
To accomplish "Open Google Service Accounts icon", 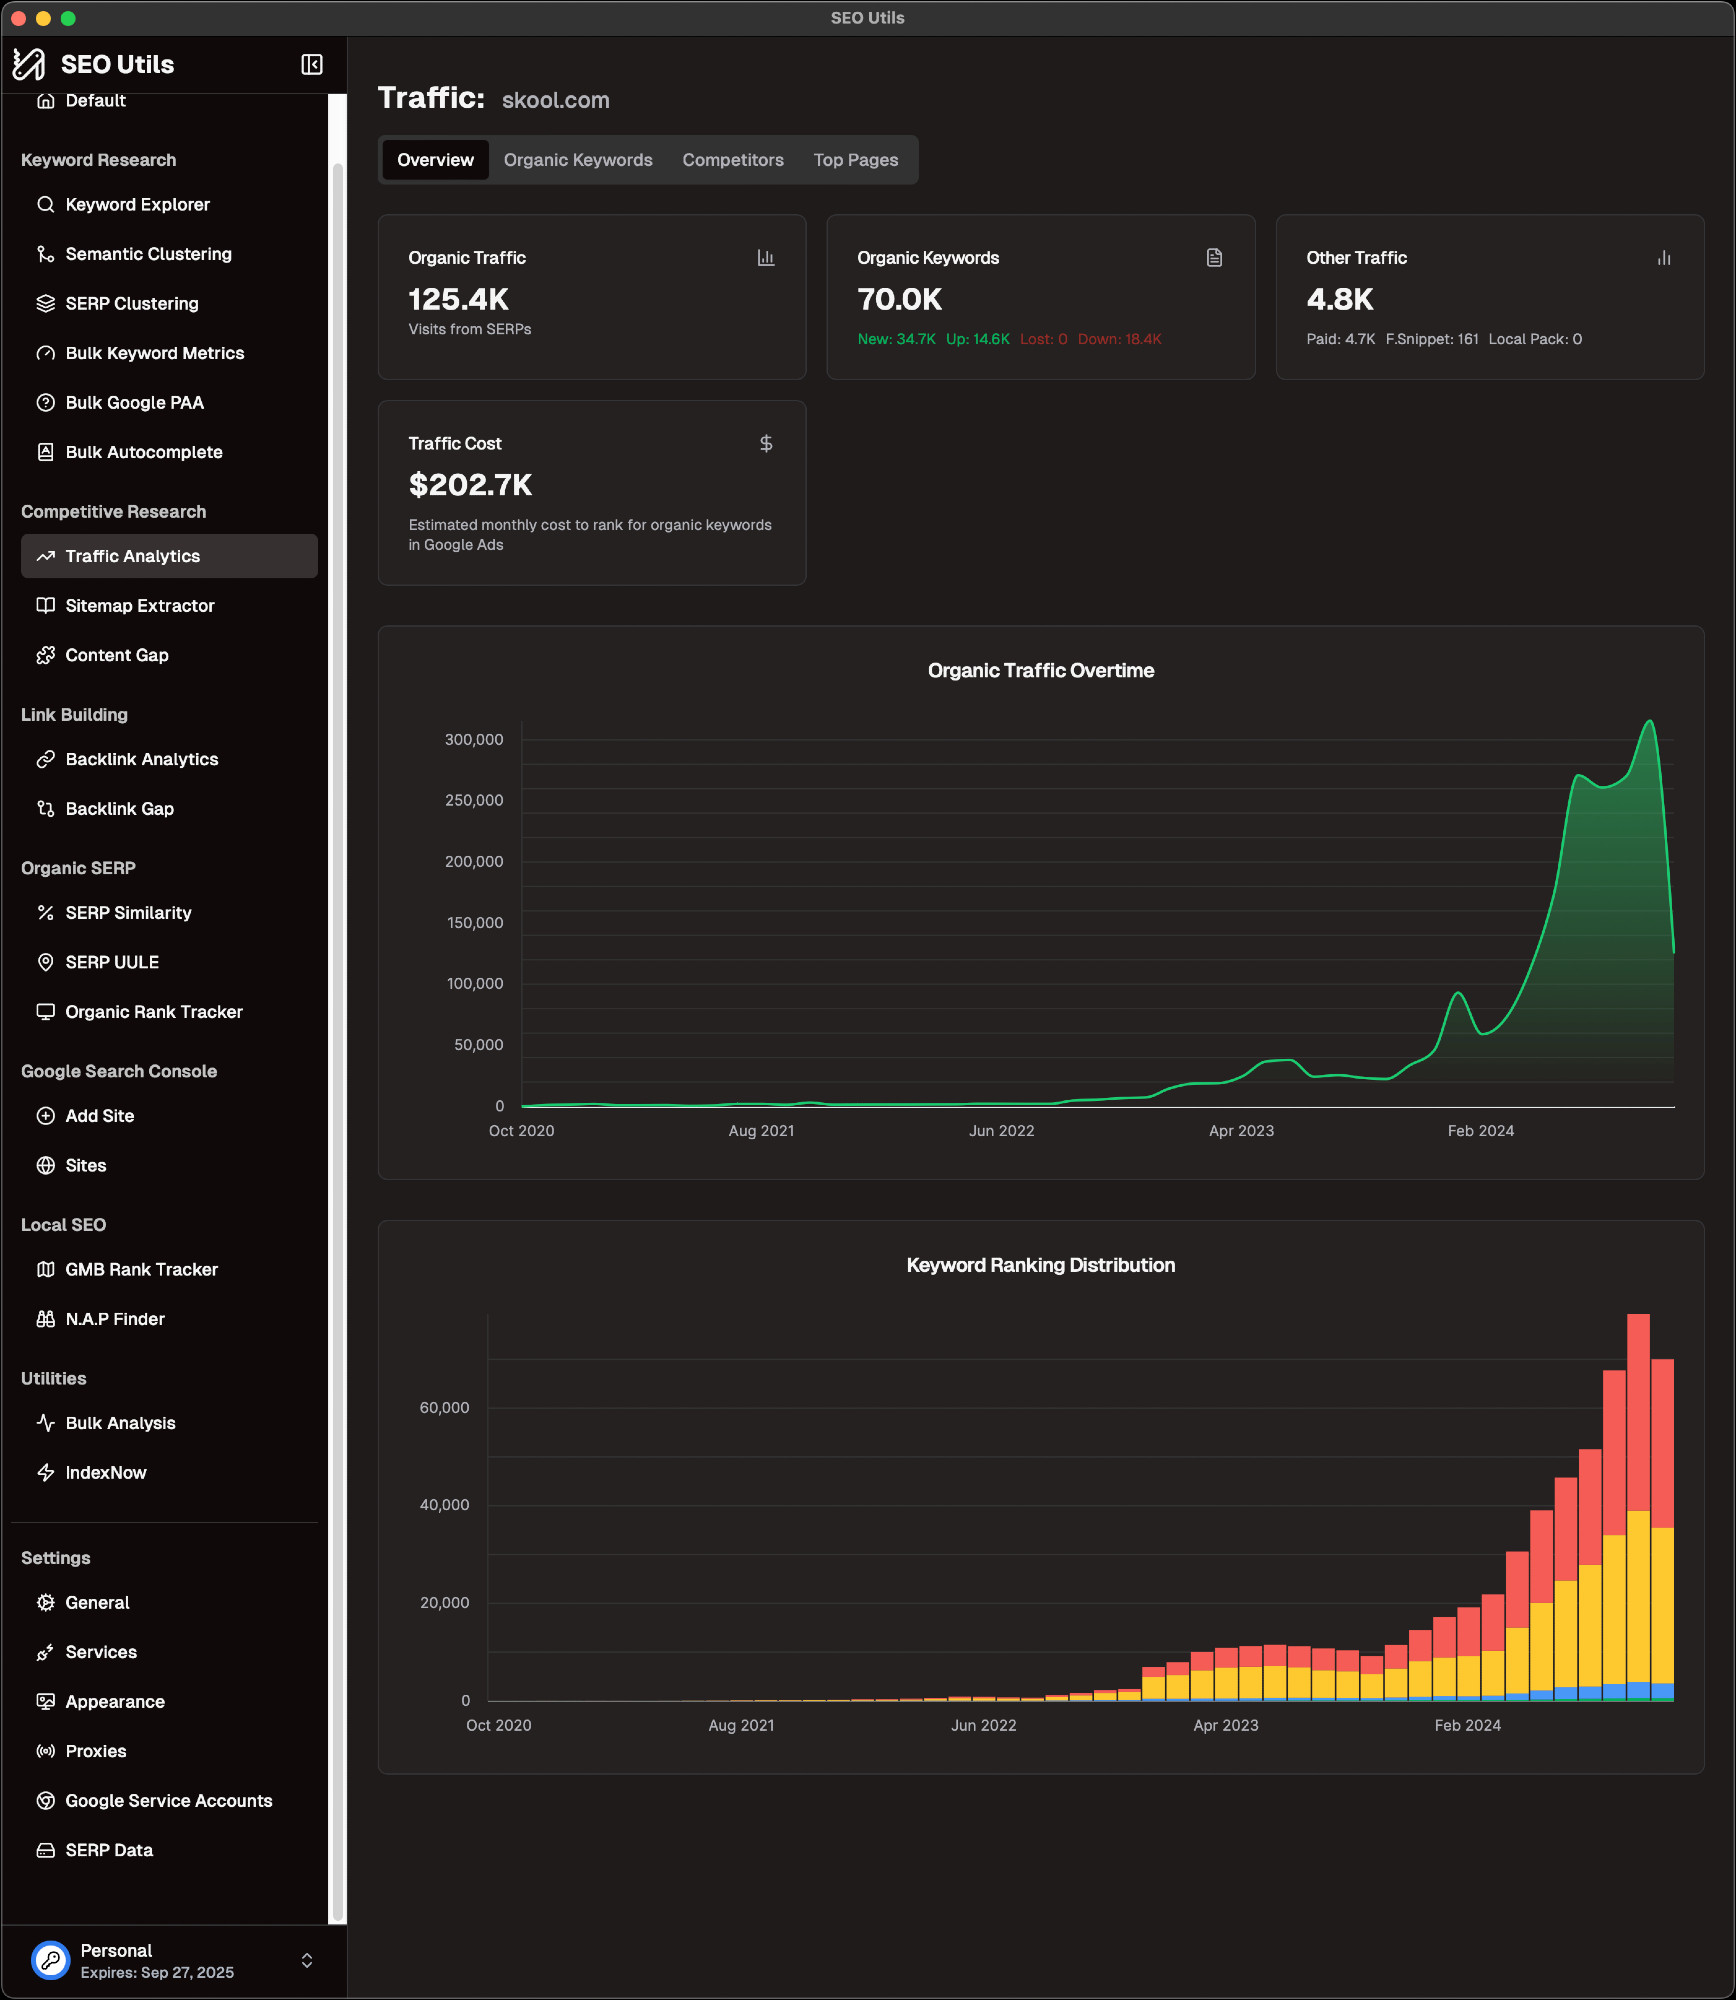I will click(45, 1800).
